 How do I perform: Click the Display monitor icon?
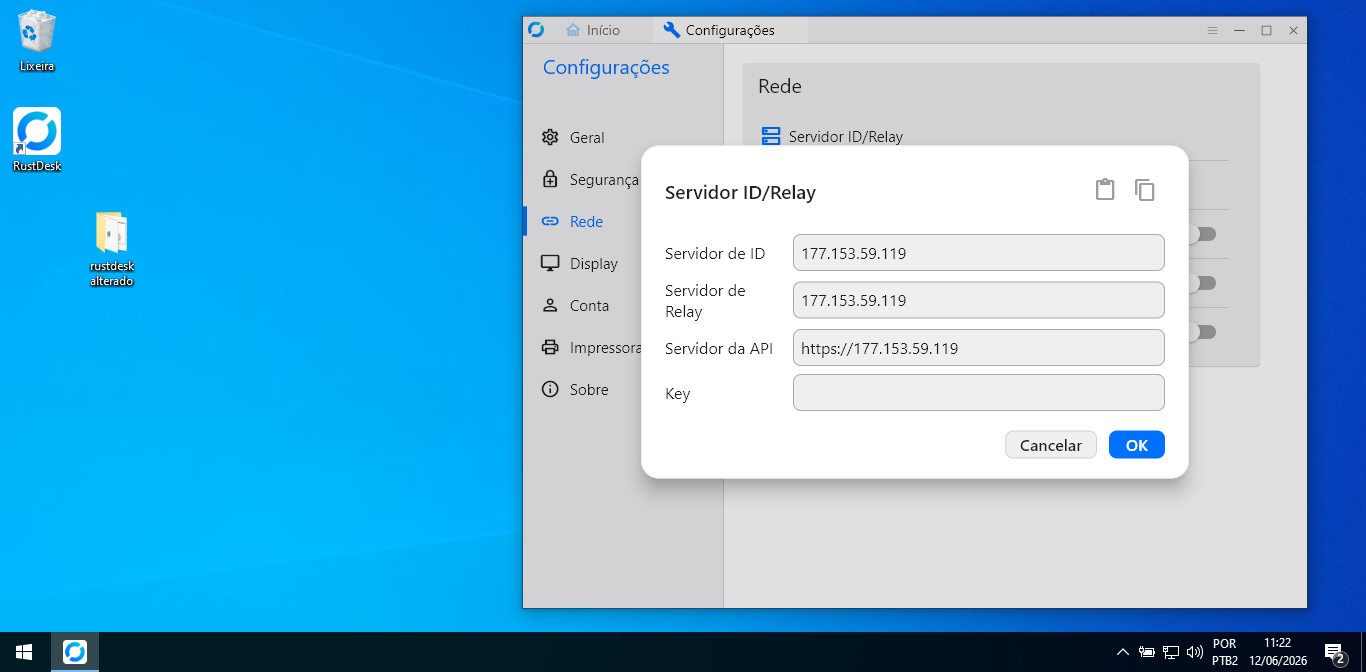click(x=550, y=264)
